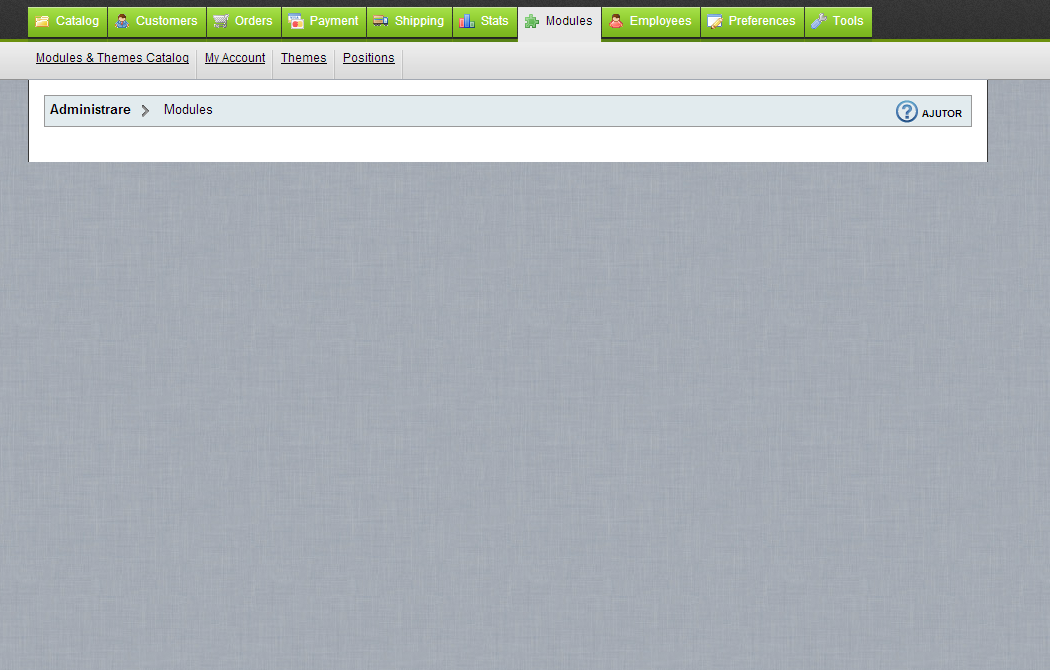Open the Catalog tab
Viewport: 1050px width, 670px height.
pyautogui.click(x=68, y=22)
